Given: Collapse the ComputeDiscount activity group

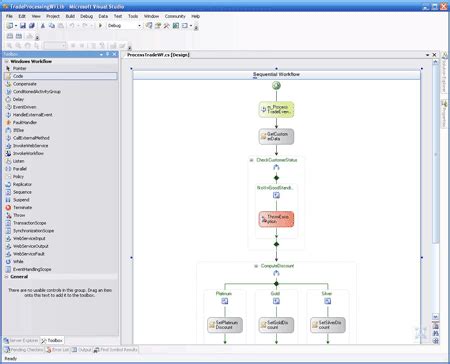Looking at the screenshot, I should [256, 266].
